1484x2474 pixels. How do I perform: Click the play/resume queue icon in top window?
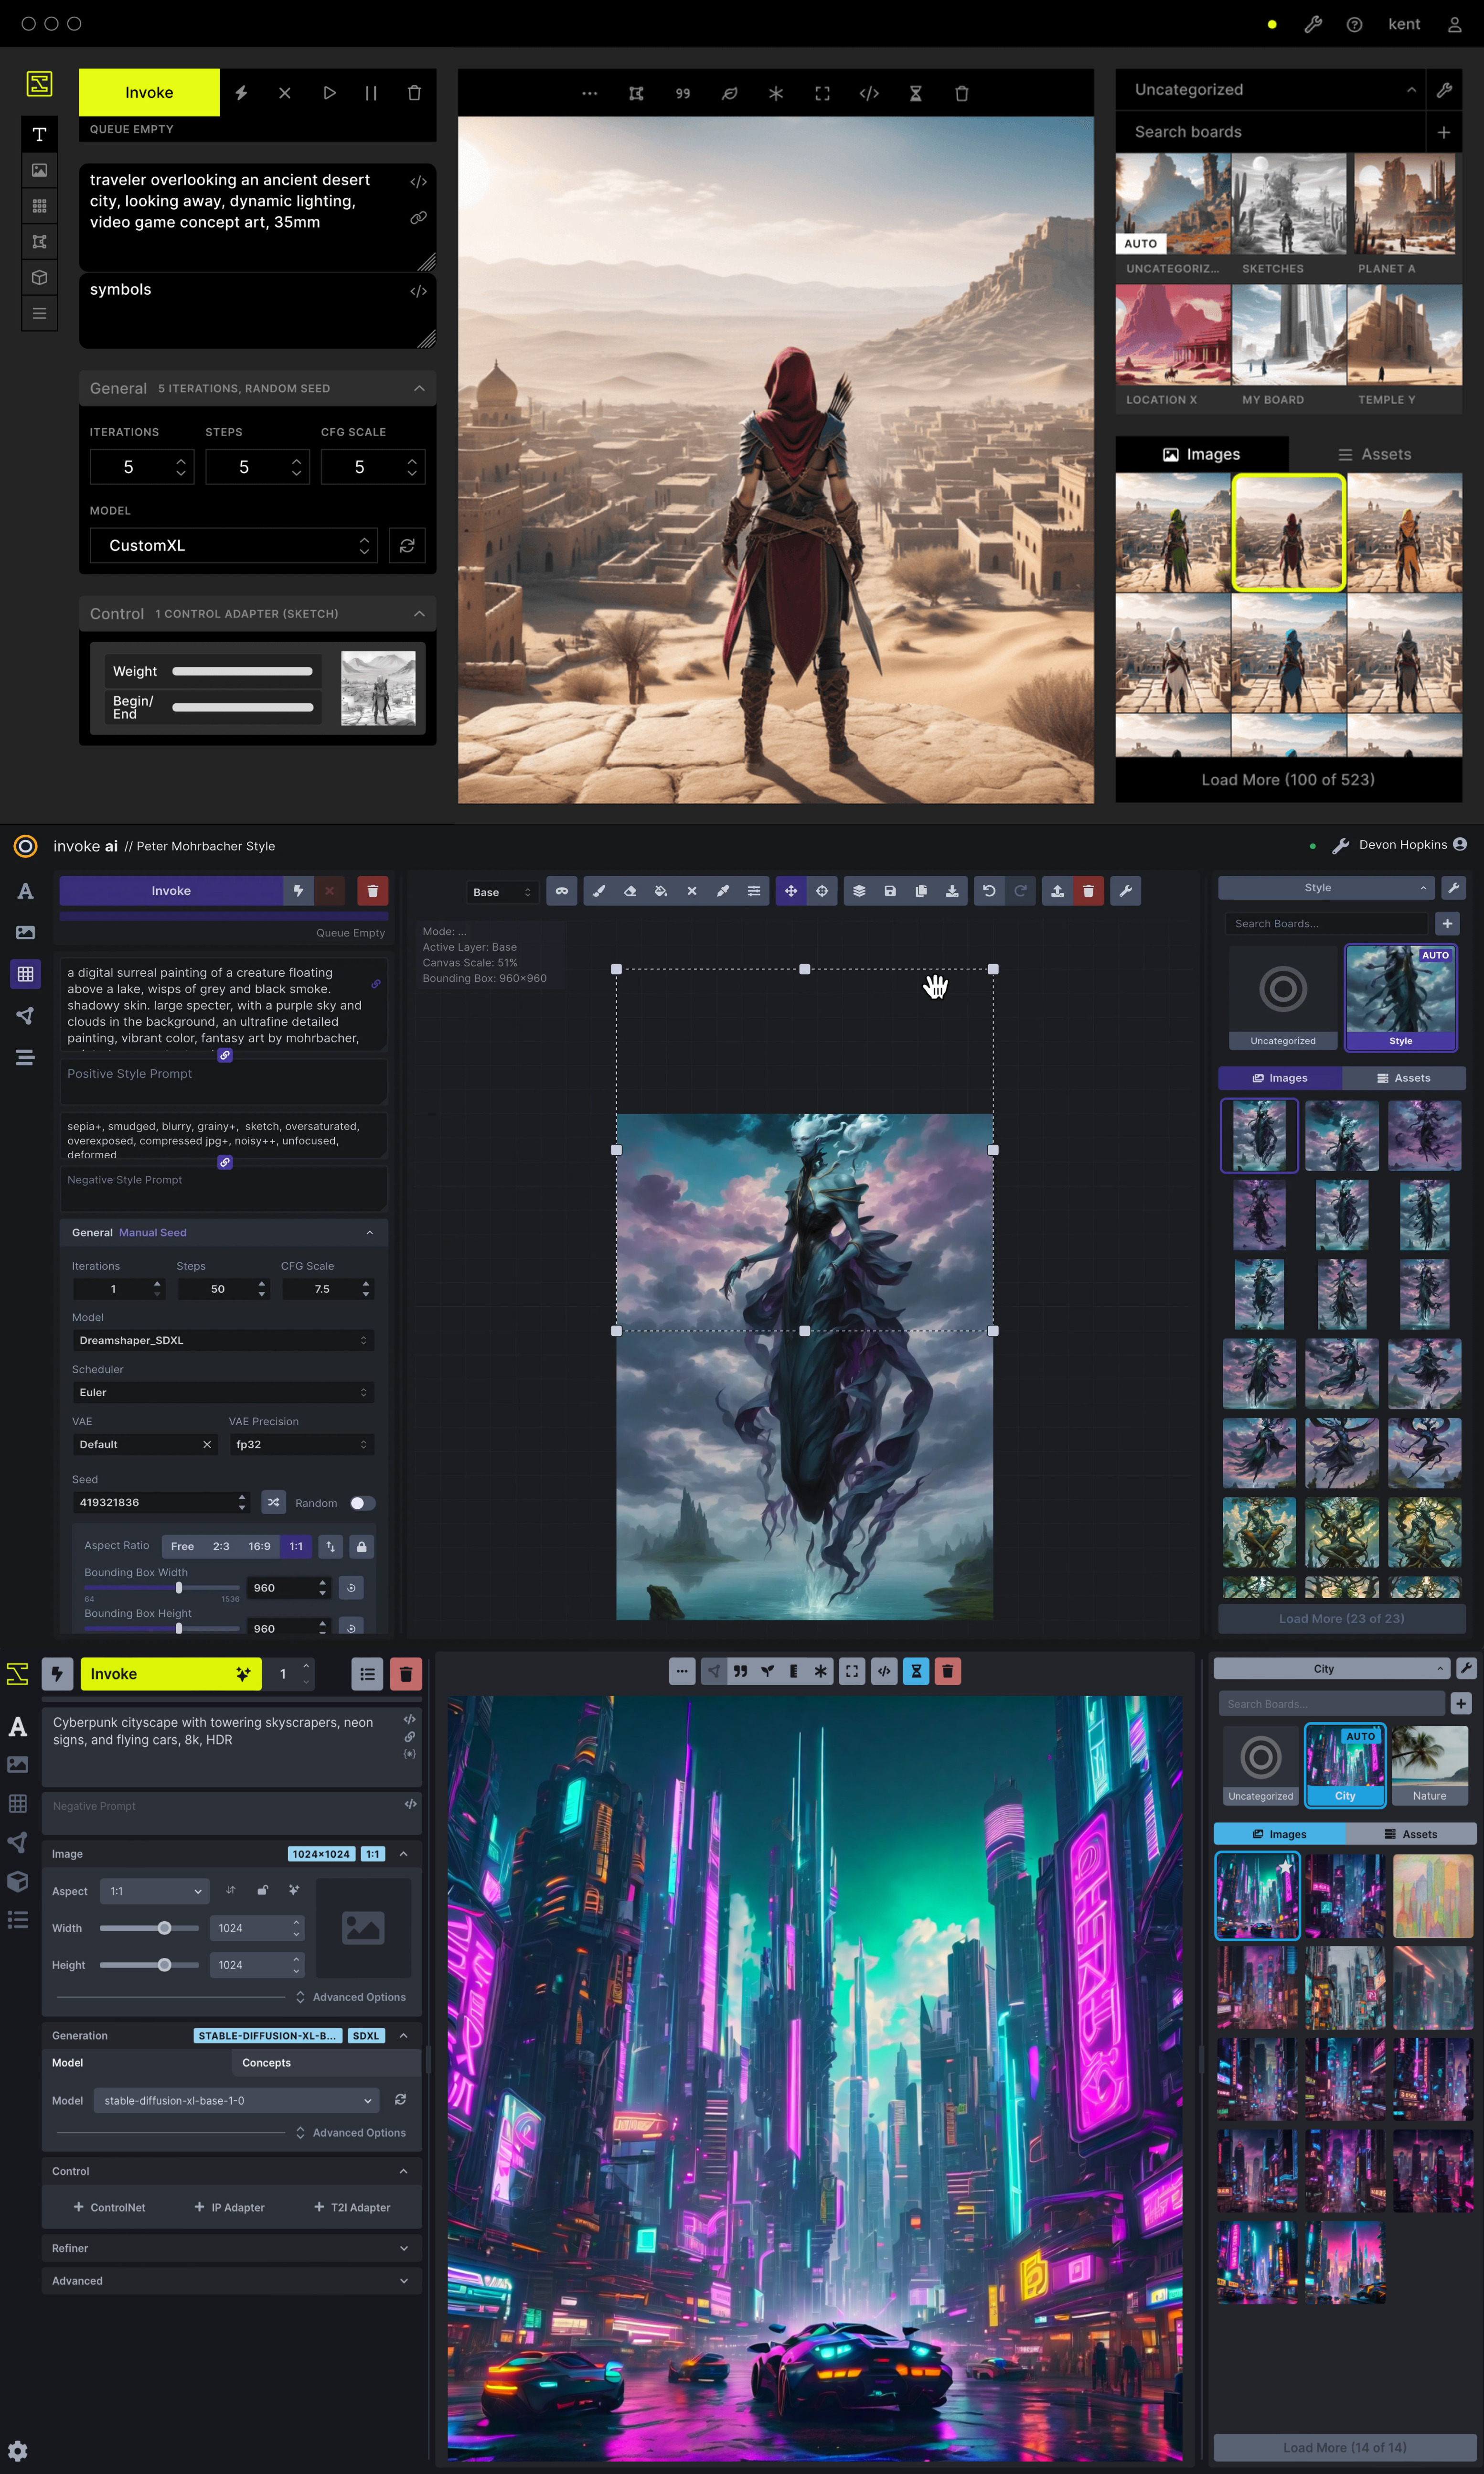(329, 93)
